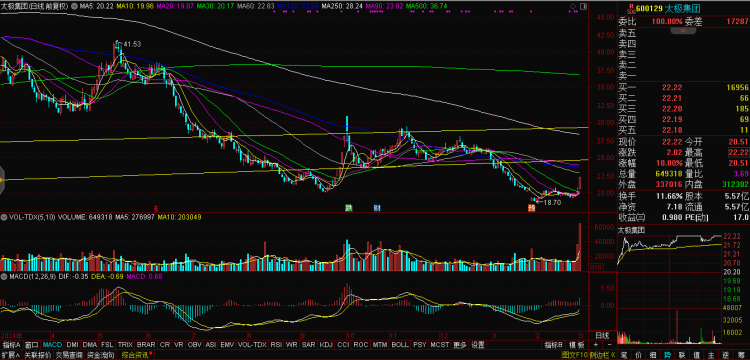The image size is (750, 360).
Task: Click the '联' linked quotes icon
Action: (x=682, y=355)
